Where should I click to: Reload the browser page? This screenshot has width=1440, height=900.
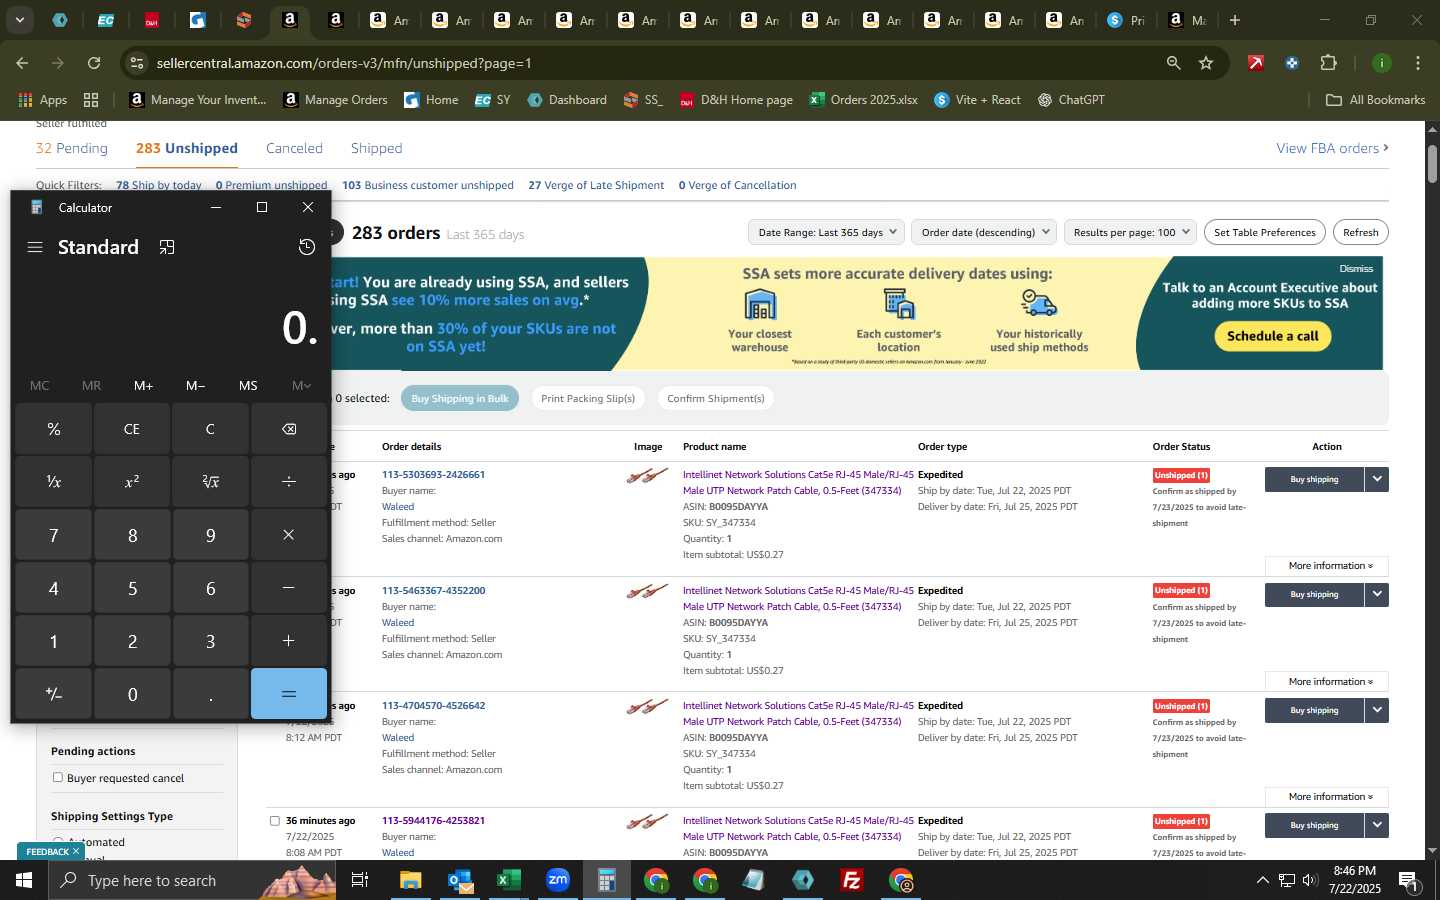pyautogui.click(x=94, y=63)
